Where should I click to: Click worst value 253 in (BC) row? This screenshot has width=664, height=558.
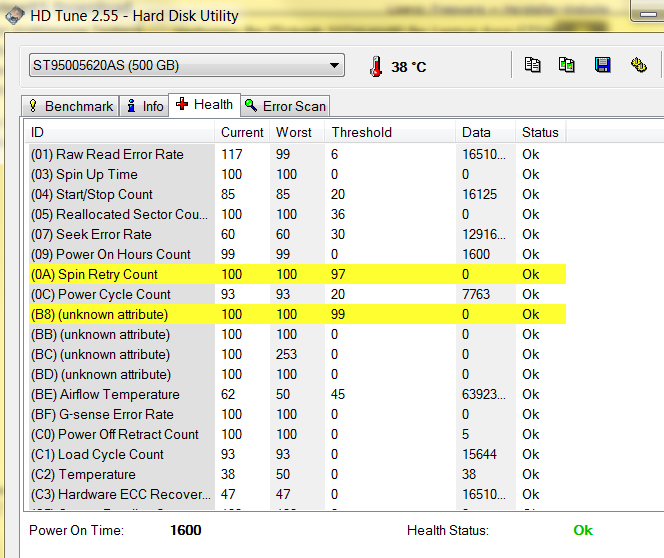click(286, 354)
